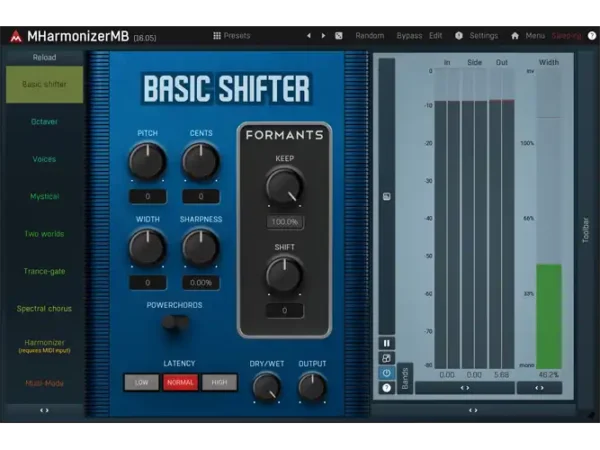This screenshot has height=450, width=600.
Task: Click the Settings info icon
Action: point(459,36)
